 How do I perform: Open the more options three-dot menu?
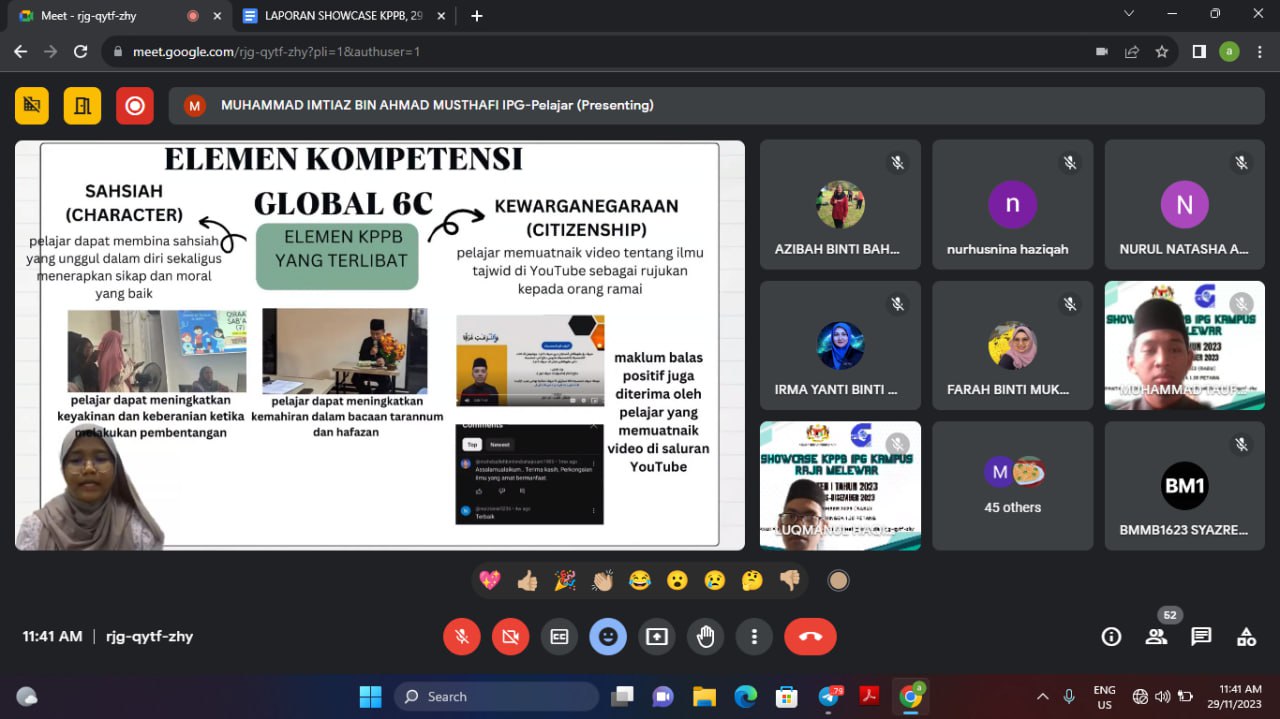[x=754, y=637]
